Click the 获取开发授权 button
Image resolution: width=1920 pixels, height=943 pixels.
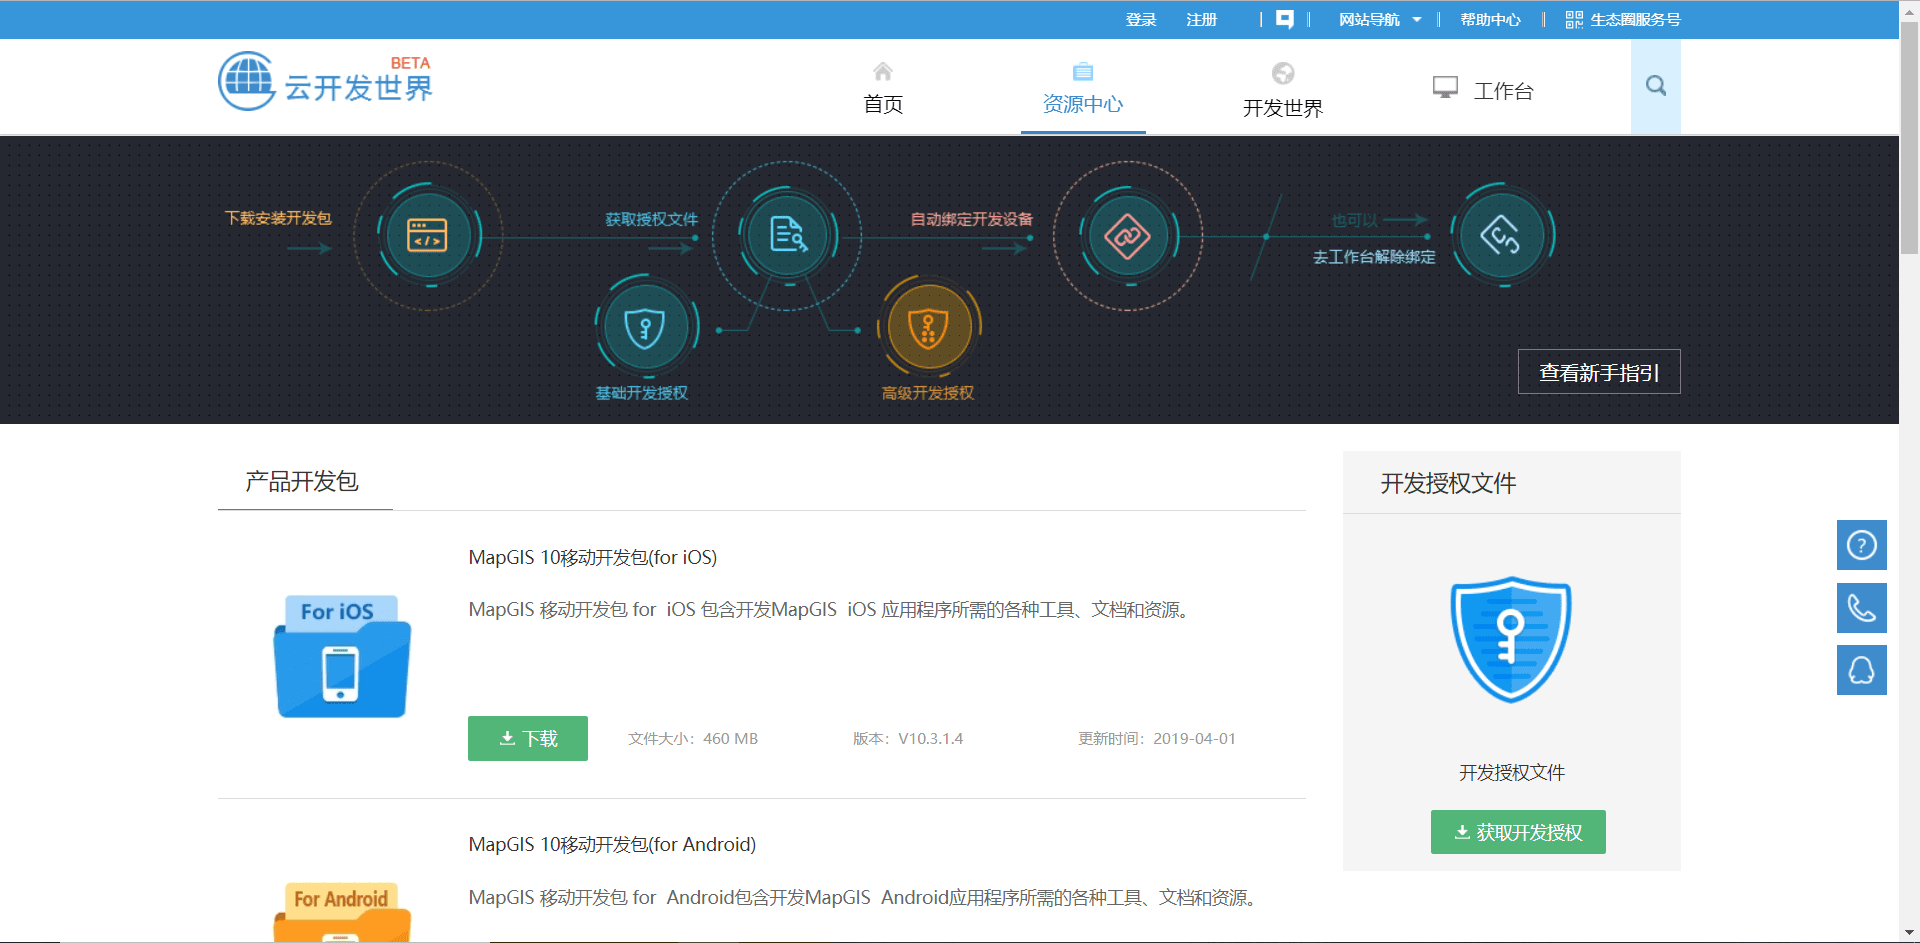[1518, 832]
